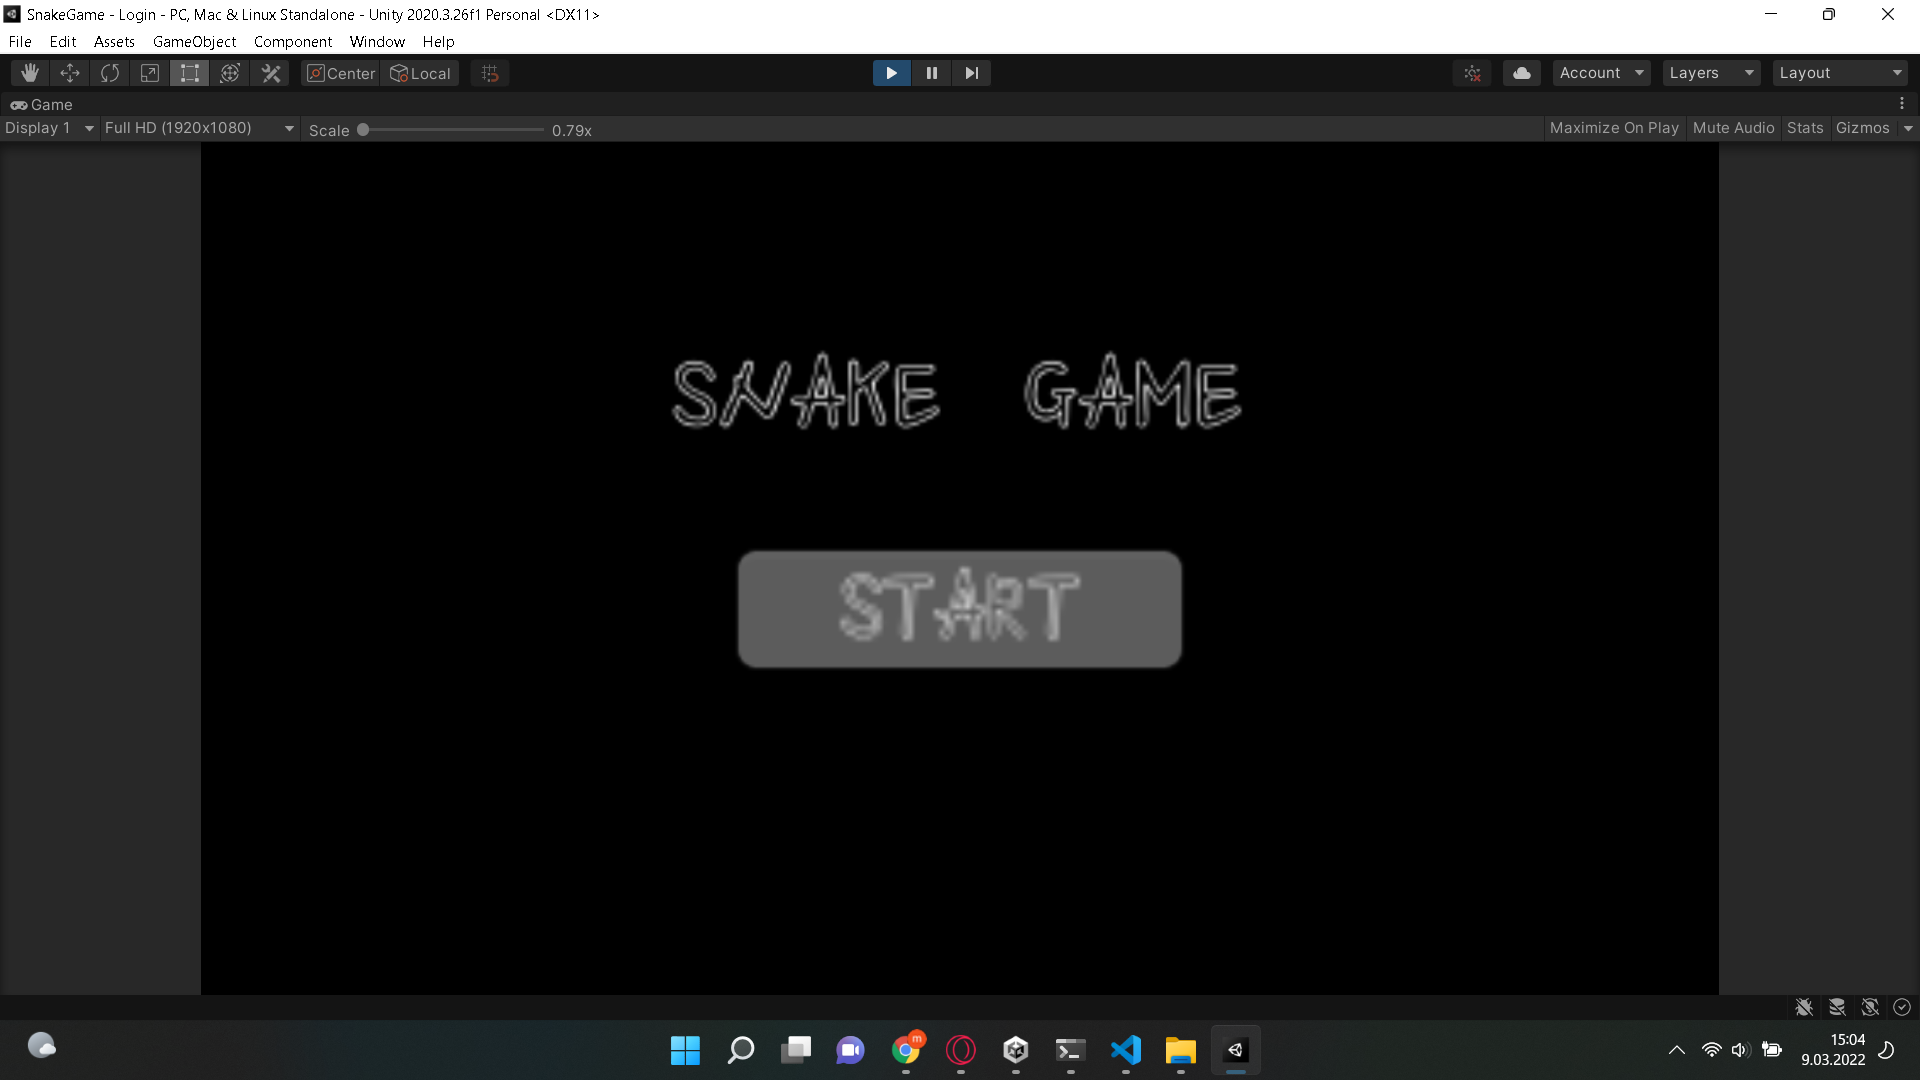Screen dimensions: 1920x1080
Task: Switch tool handle pivot to Center
Action: click(340, 72)
